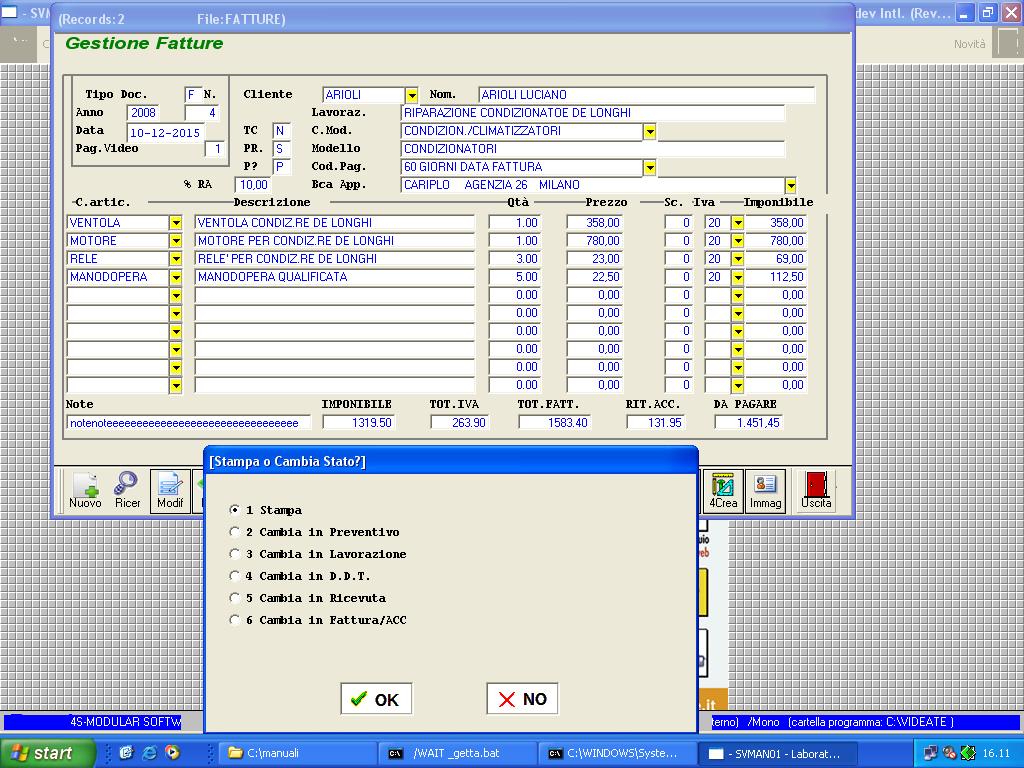Switch to the /WAIT _getta.bat taskbar window
Viewport: 1024px width, 768px height.
point(456,753)
